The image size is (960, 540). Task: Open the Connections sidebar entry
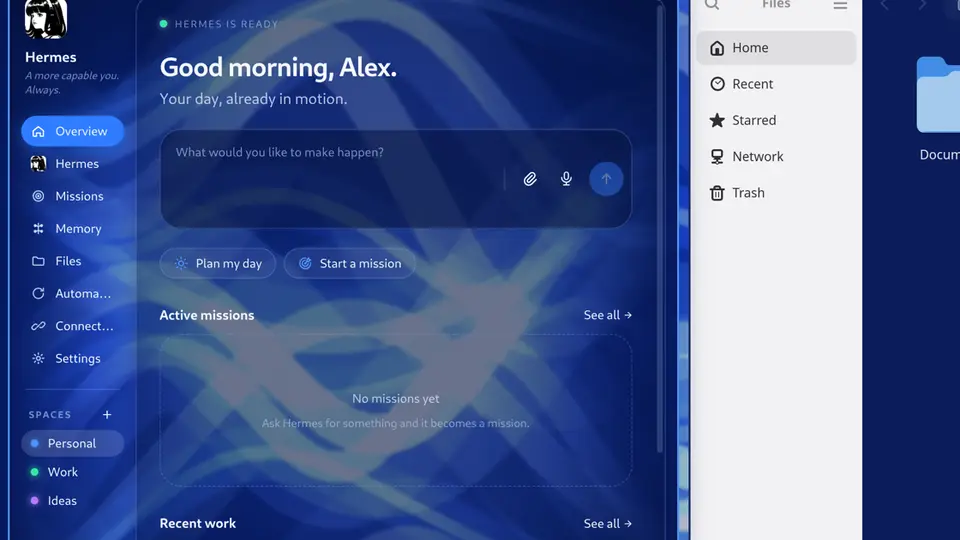[x=72, y=326]
